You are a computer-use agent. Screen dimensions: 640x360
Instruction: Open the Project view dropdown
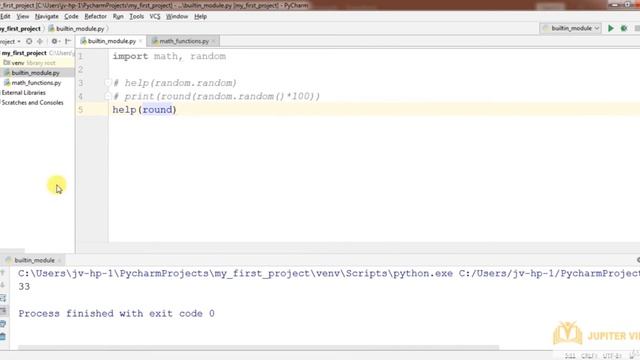tap(10, 42)
